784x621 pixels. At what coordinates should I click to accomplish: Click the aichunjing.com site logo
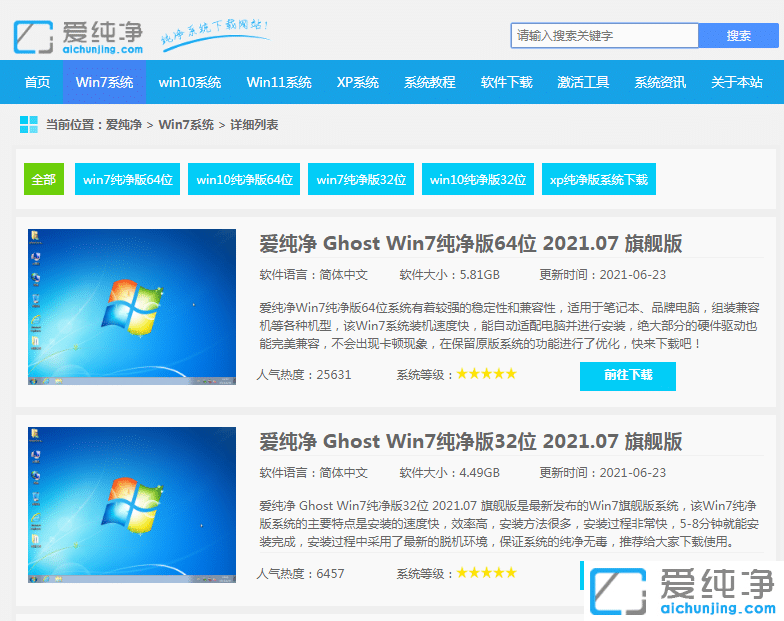coord(78,36)
